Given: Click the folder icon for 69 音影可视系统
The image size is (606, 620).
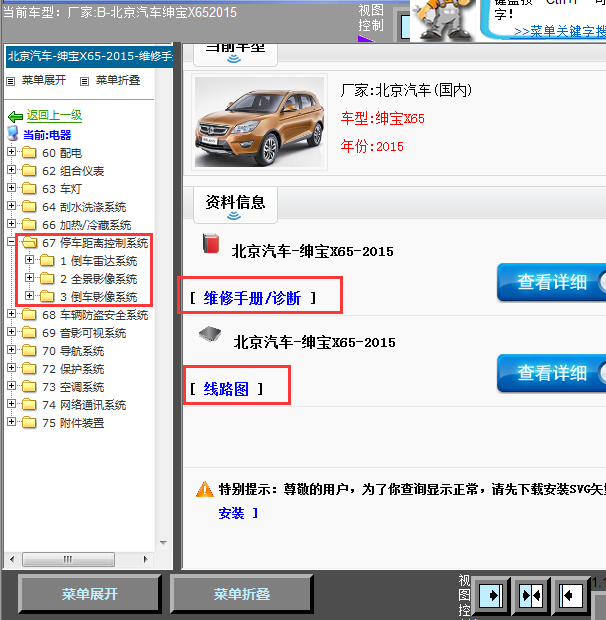Looking at the screenshot, I should [x=29, y=332].
